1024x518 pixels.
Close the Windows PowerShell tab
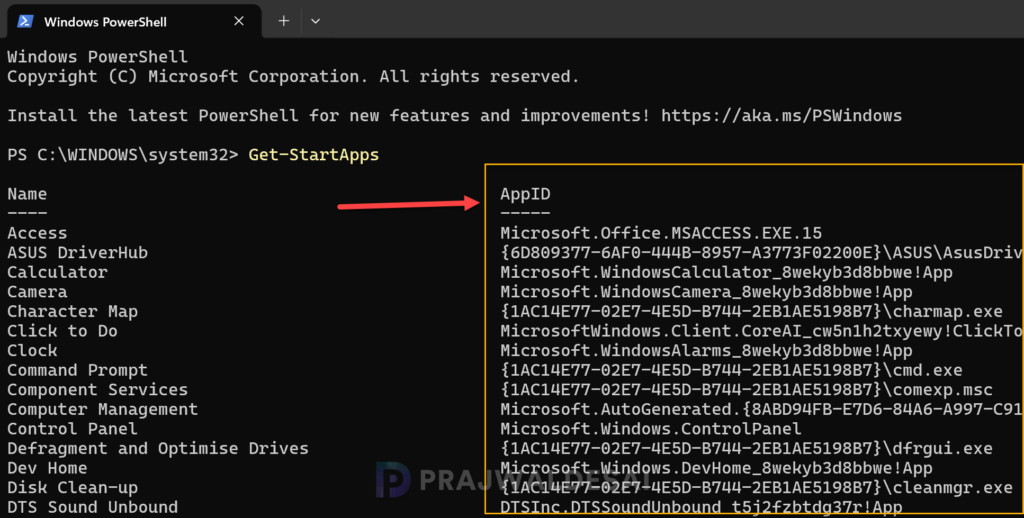[239, 22]
